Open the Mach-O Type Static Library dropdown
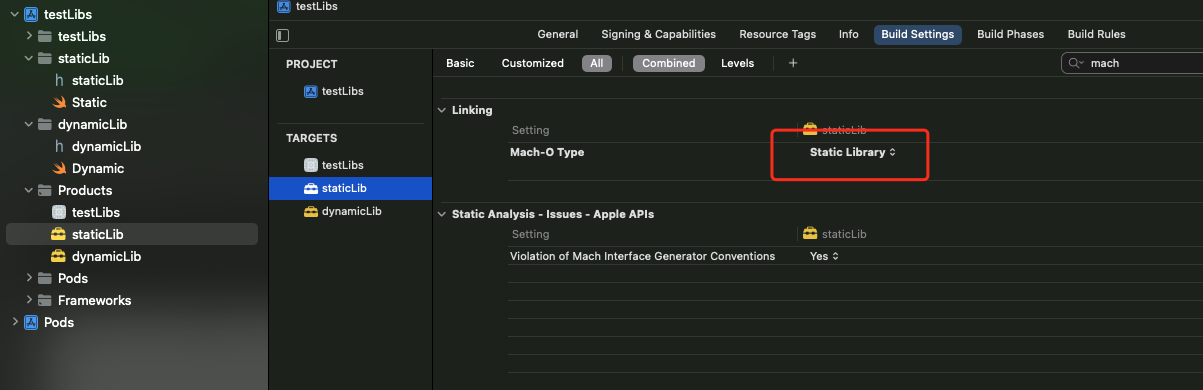 pos(852,152)
